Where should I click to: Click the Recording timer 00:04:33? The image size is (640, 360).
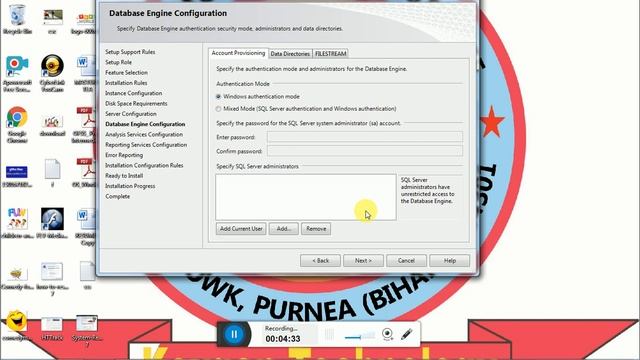[x=283, y=339]
